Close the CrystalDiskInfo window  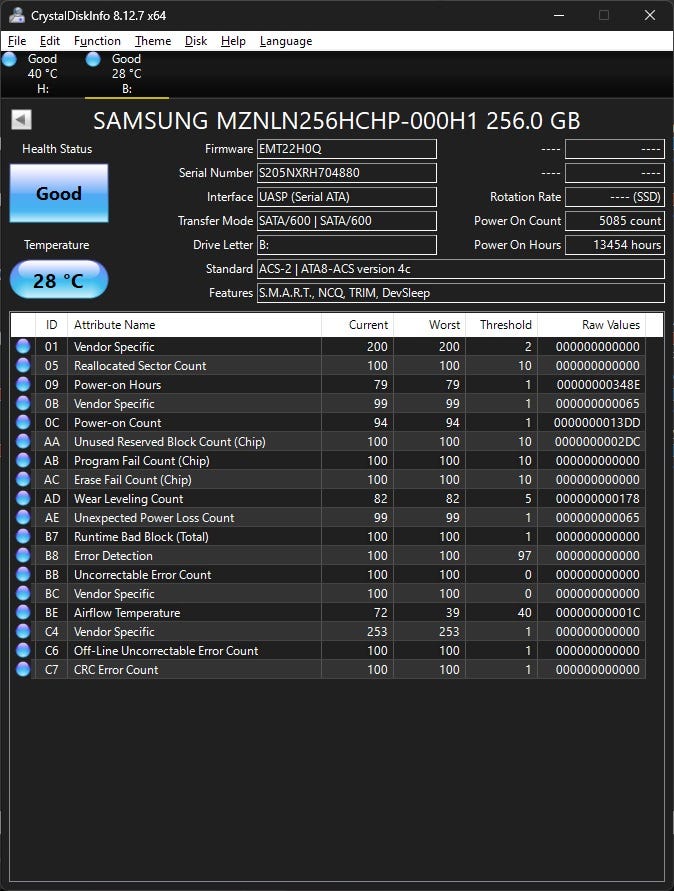(x=650, y=15)
